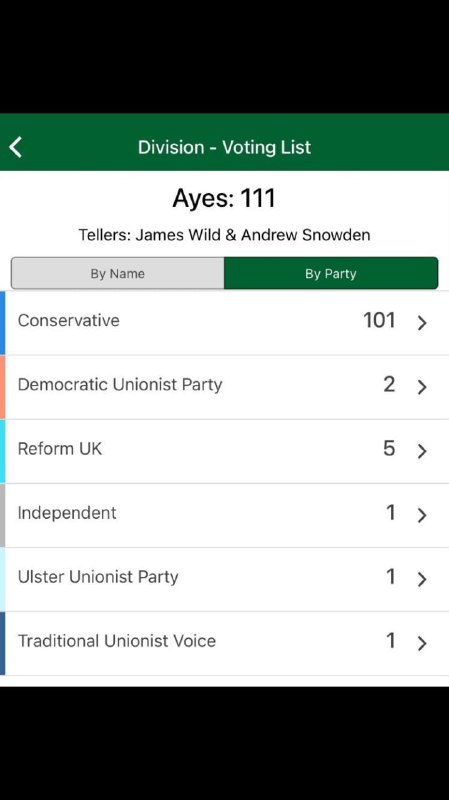The image size is (449, 800).
Task: Select the Ulster Unionist Party label
Action: coord(98,577)
